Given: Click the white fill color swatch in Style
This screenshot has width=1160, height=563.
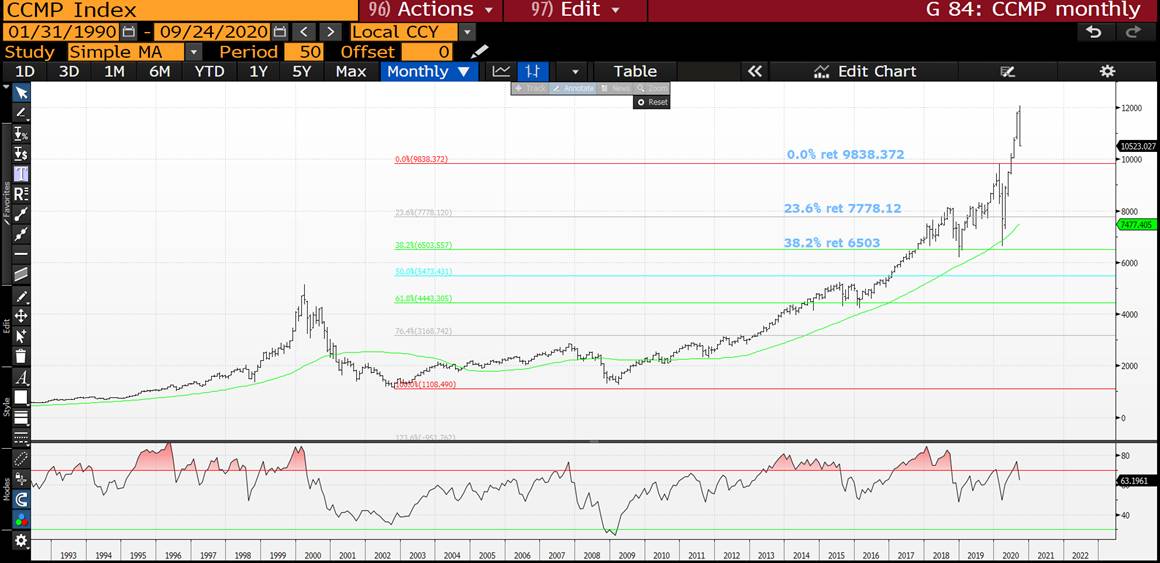Looking at the screenshot, I should click(x=21, y=397).
